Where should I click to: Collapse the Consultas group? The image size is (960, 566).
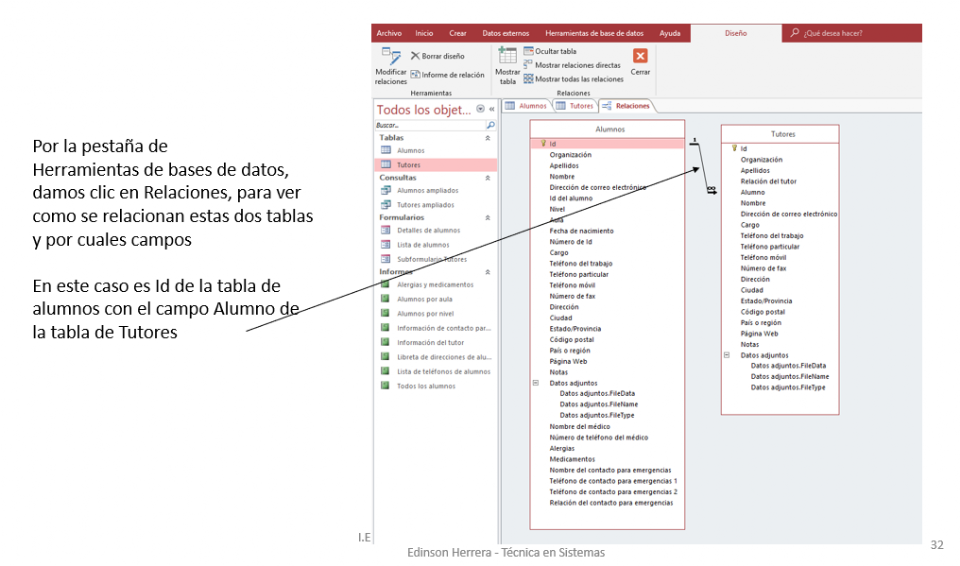click(x=488, y=177)
